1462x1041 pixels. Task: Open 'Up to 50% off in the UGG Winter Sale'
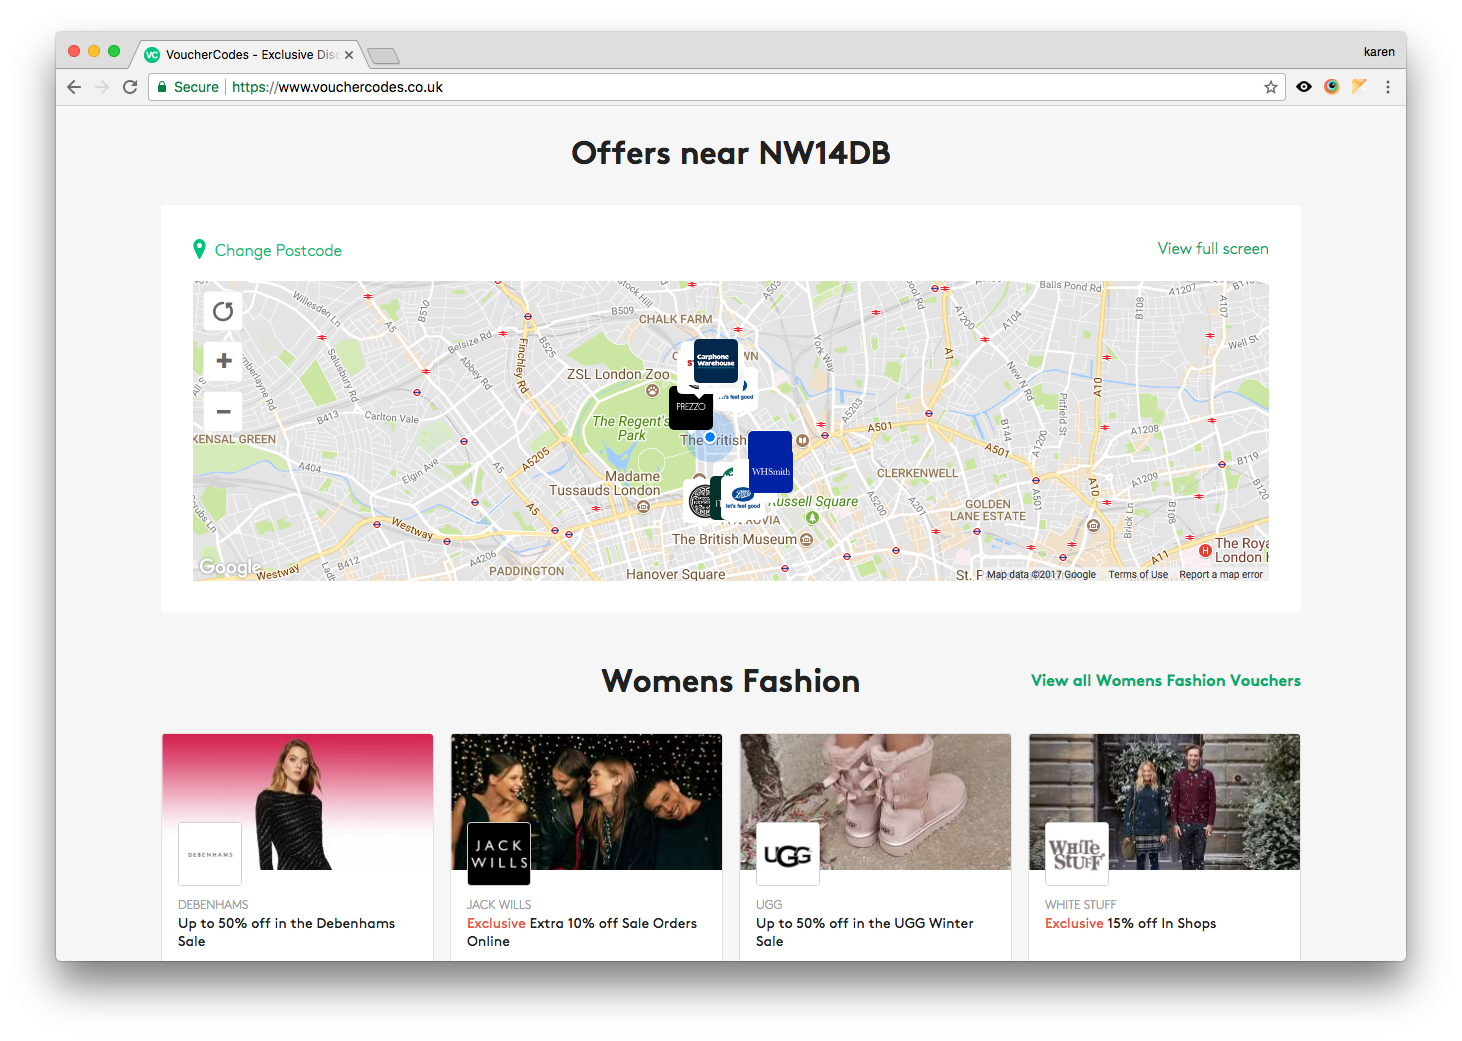coord(865,932)
